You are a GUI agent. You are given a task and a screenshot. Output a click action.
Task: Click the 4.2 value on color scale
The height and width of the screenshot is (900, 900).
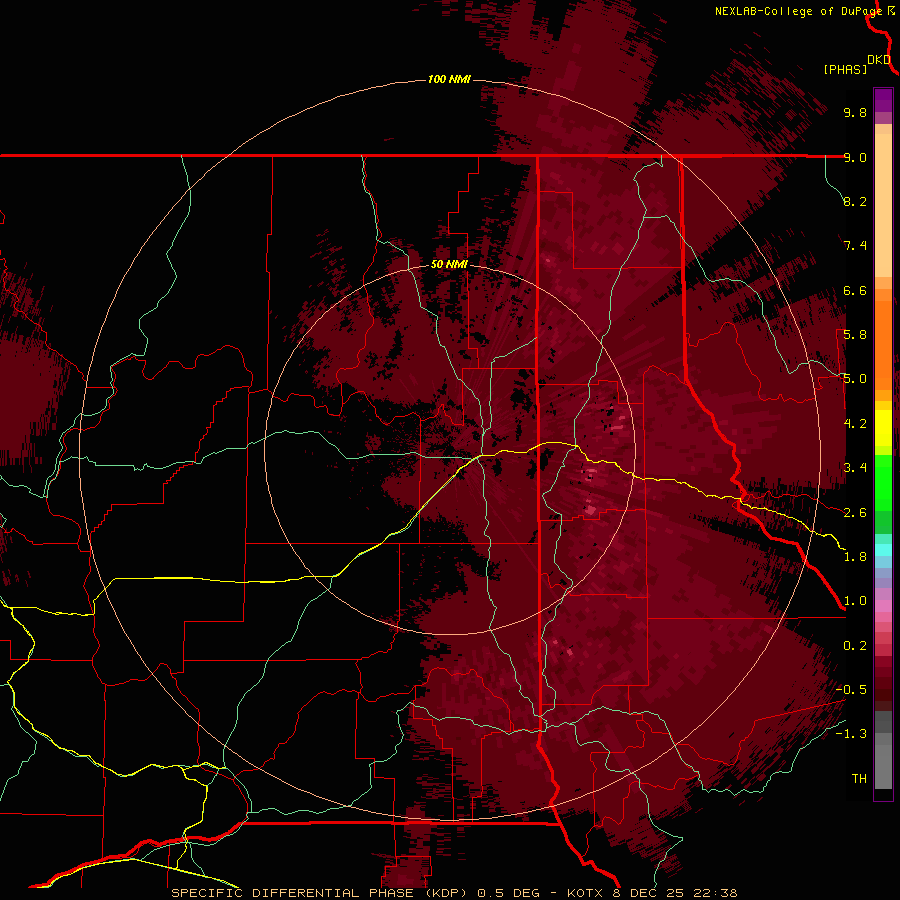(x=855, y=424)
